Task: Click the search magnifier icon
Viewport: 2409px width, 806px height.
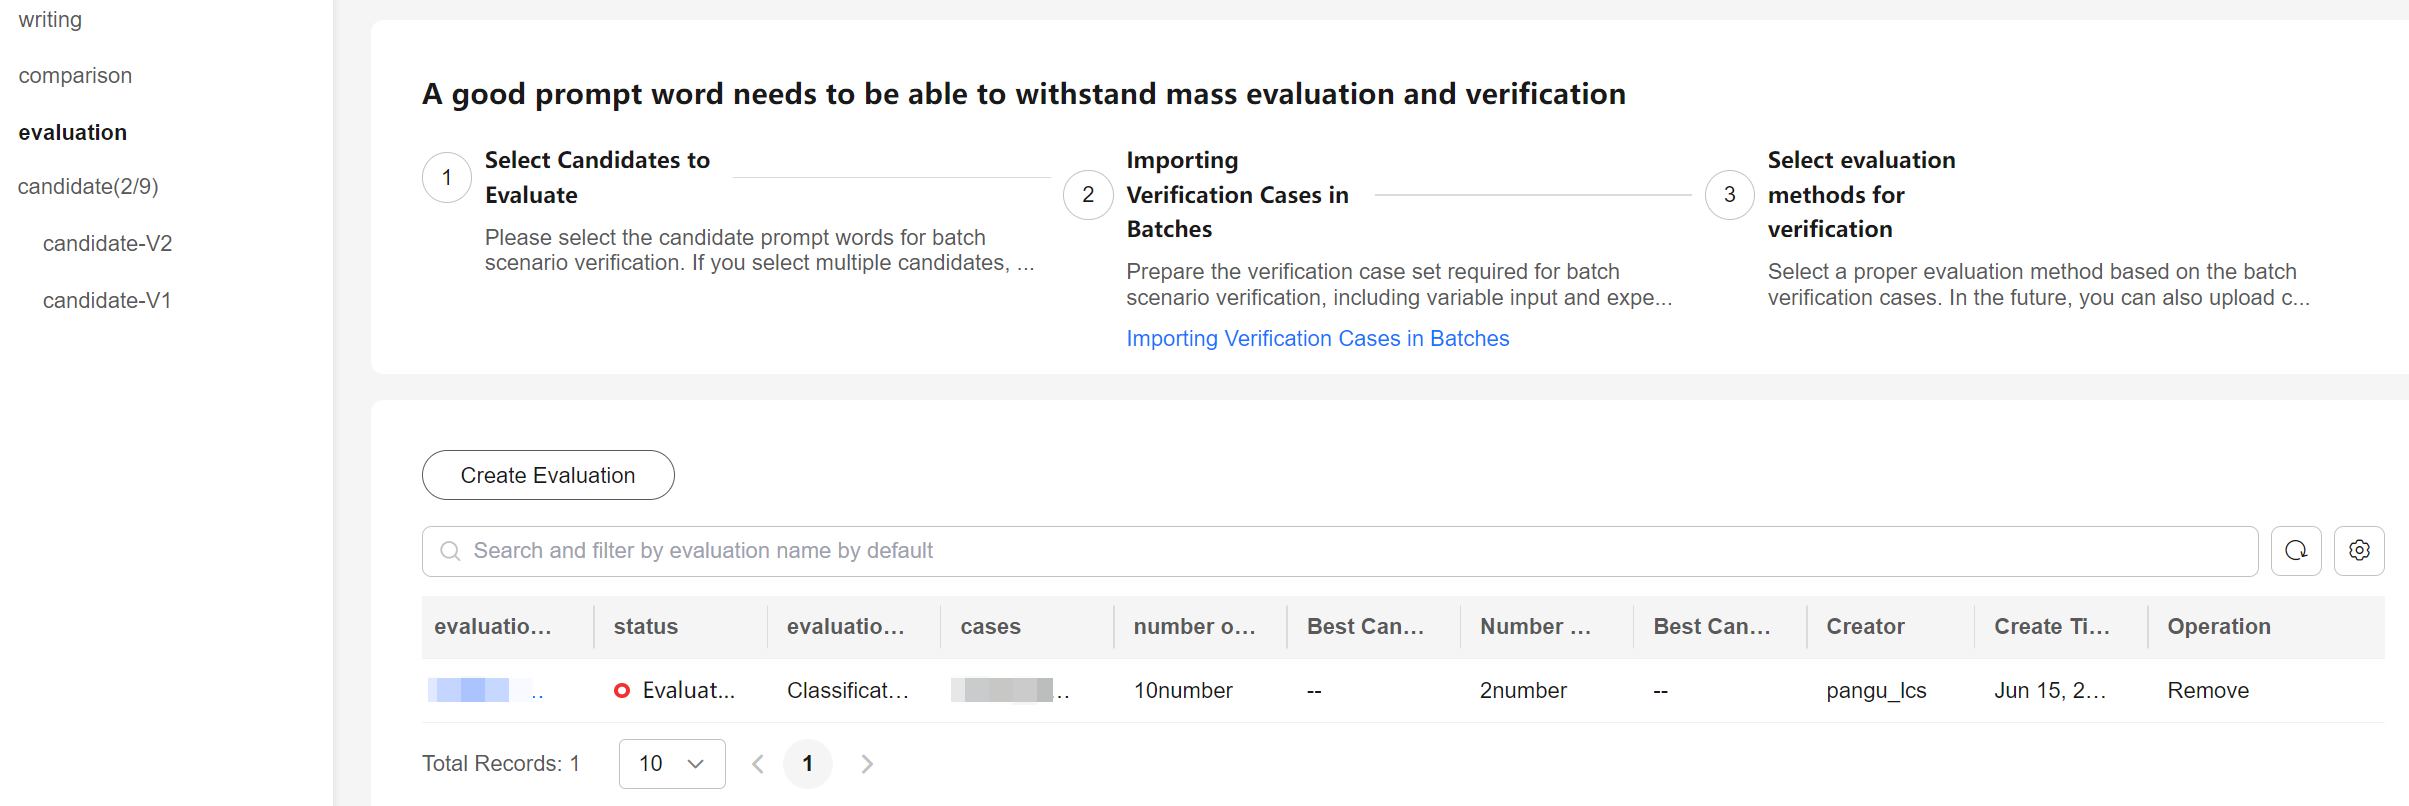Action: tap(451, 551)
